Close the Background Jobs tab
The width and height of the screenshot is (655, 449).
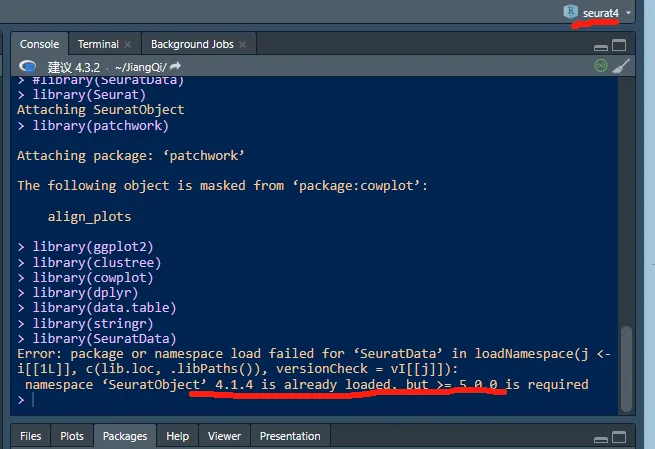click(x=242, y=44)
